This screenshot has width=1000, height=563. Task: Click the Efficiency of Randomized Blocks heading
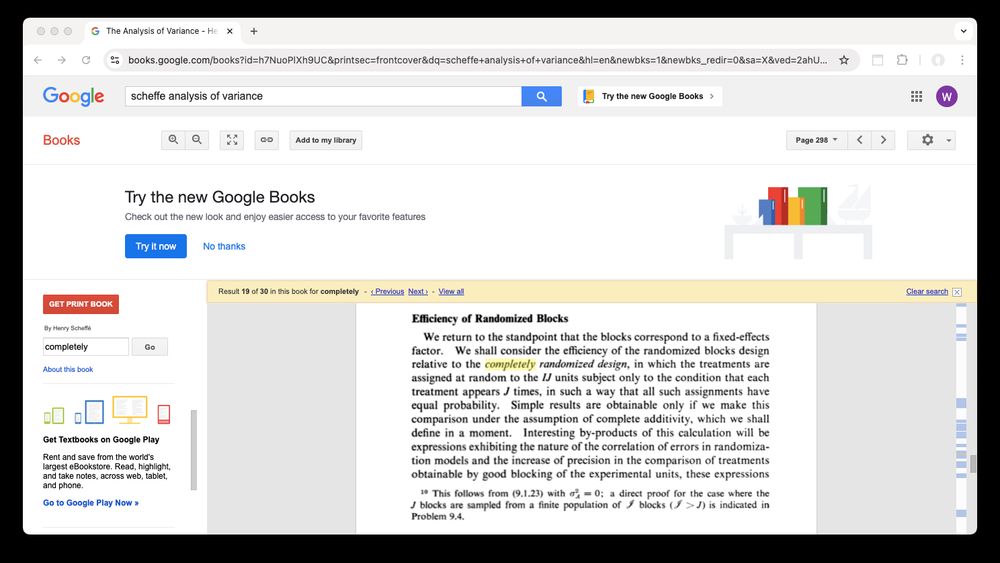point(490,318)
